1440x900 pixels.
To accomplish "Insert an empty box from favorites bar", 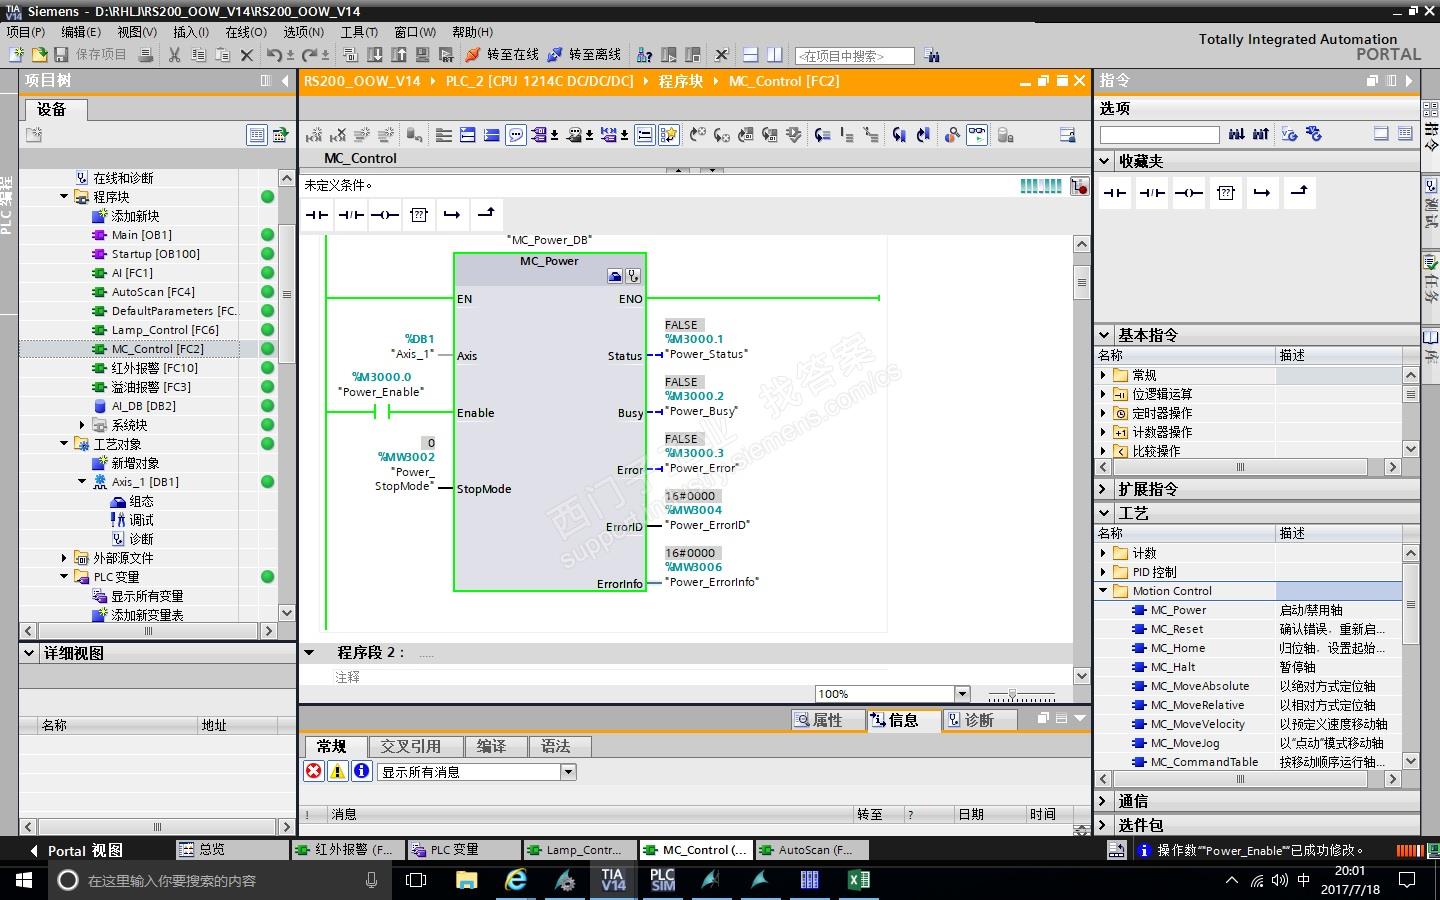I will [419, 214].
